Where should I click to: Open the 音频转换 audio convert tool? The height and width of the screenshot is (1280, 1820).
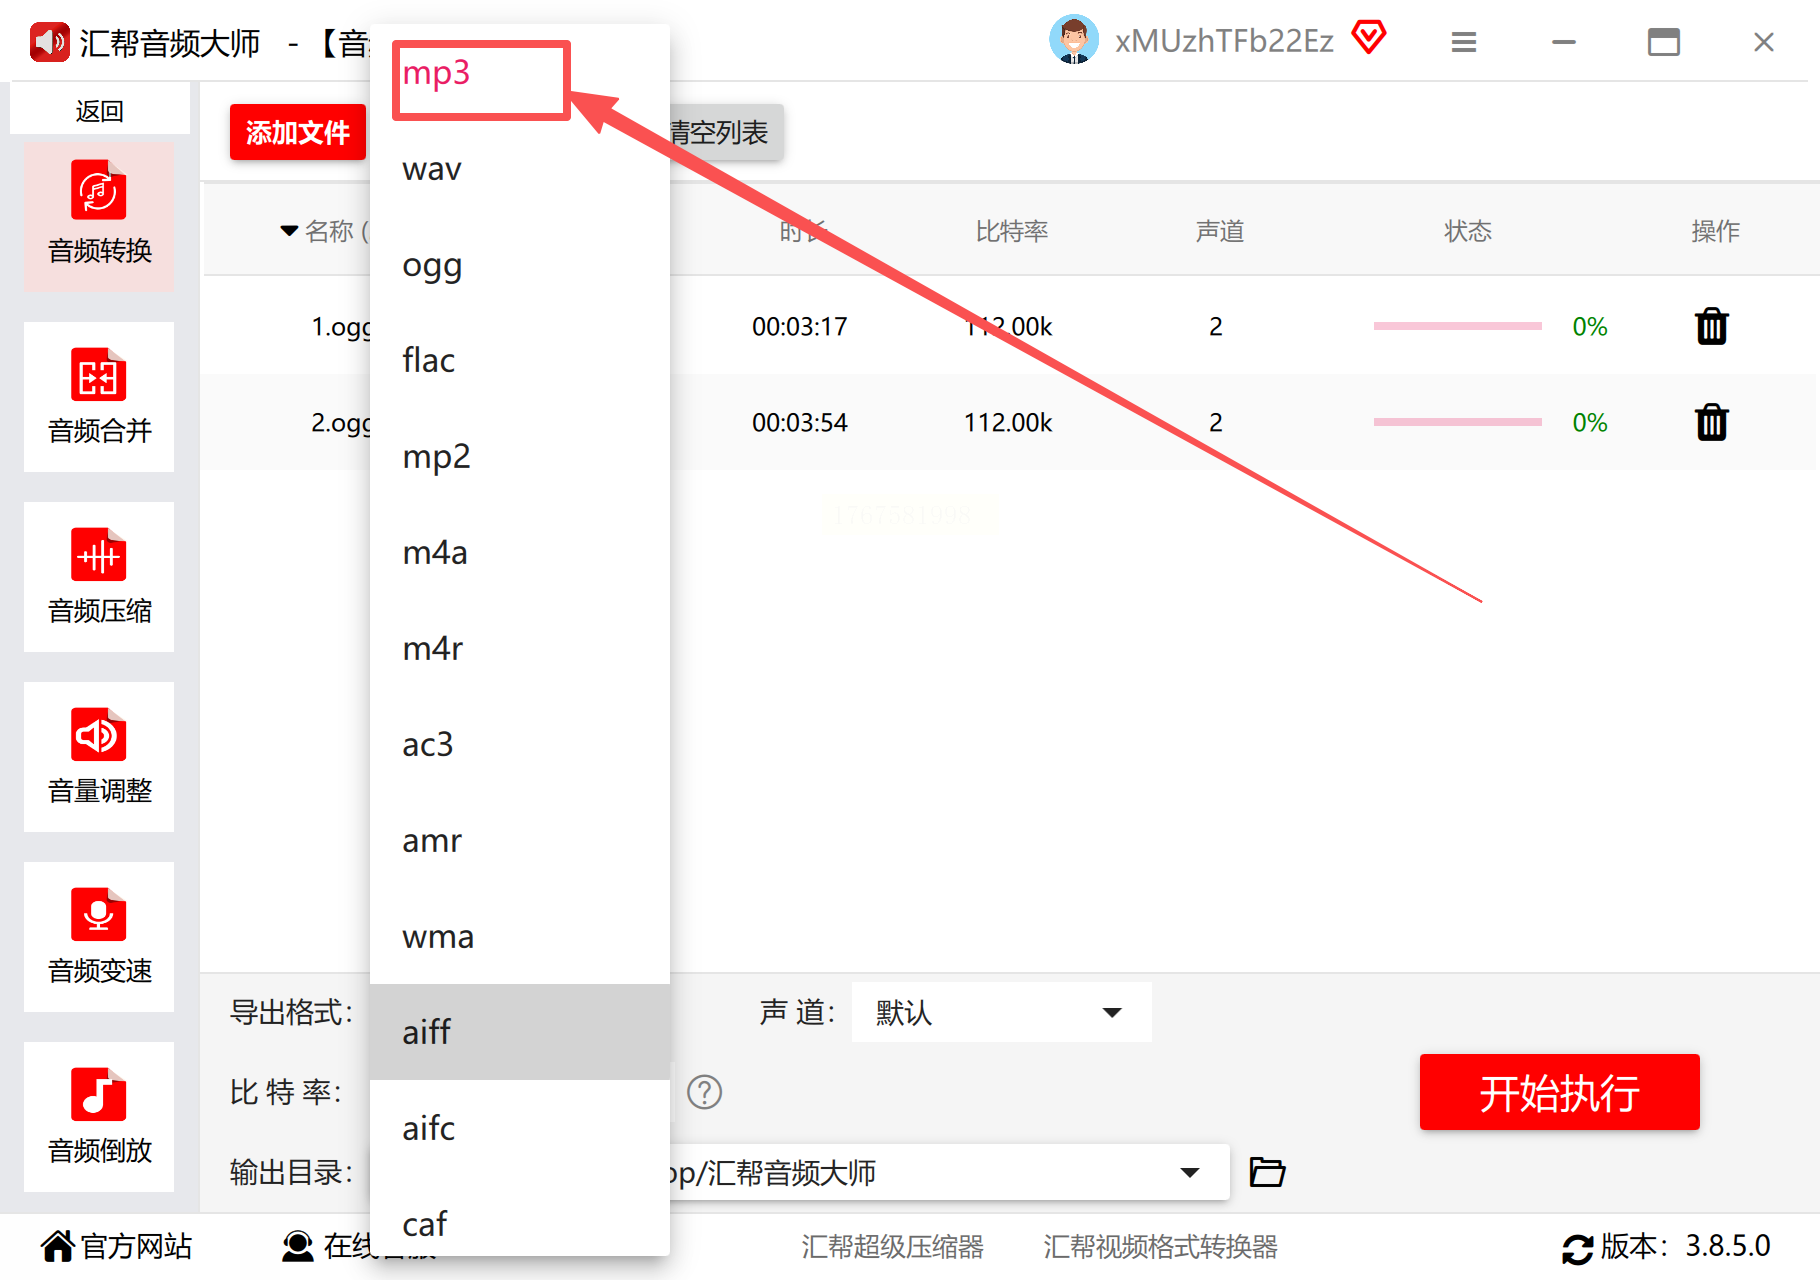(99, 216)
